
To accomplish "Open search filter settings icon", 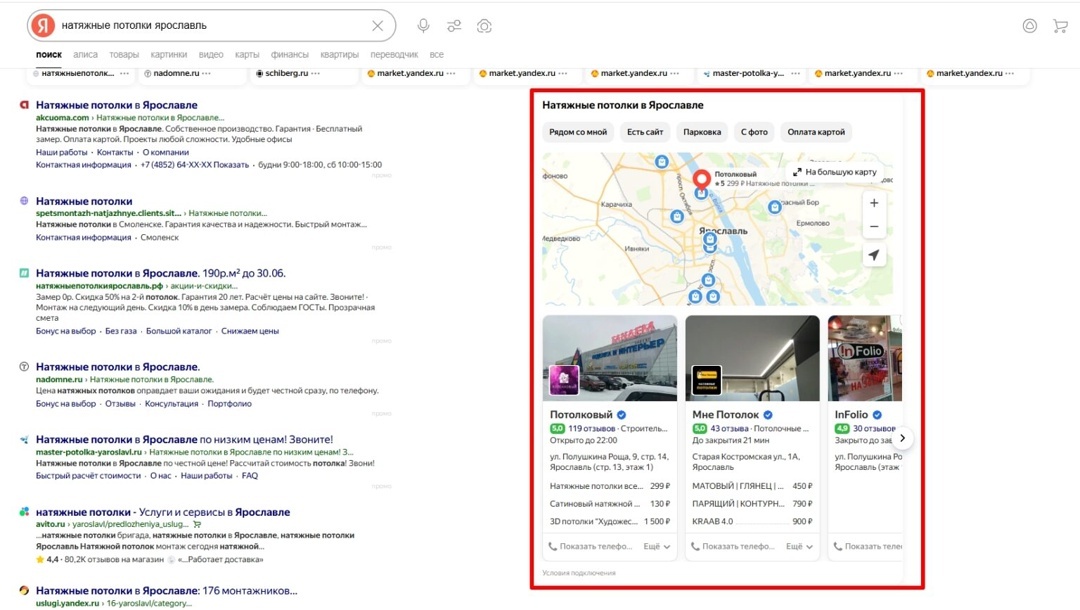I will (x=454, y=25).
